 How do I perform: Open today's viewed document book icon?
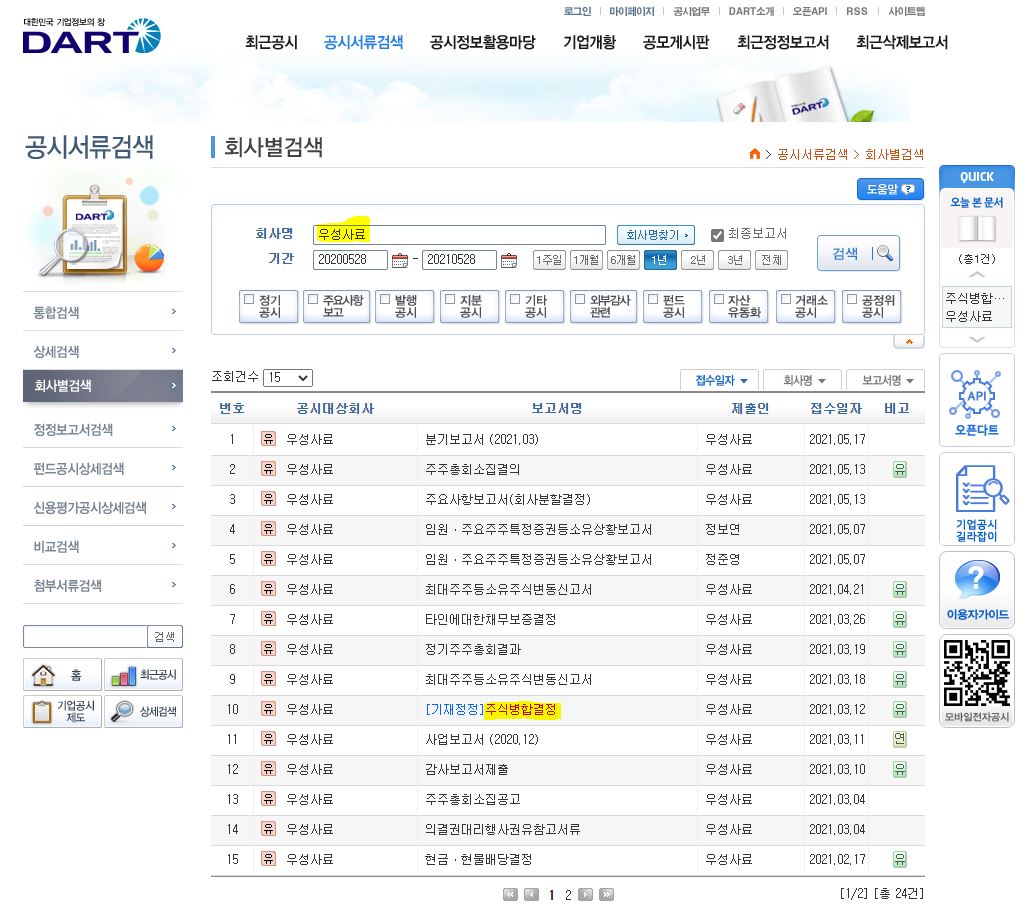[x=976, y=229]
